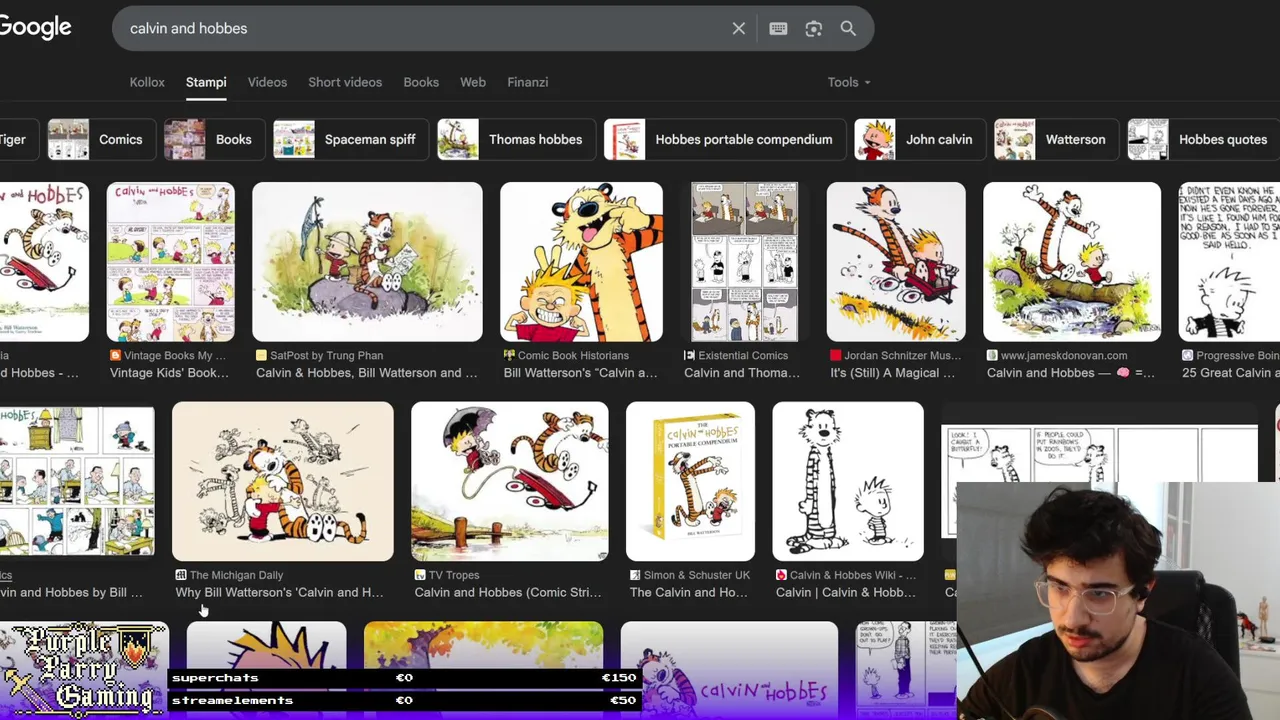Open the Jordan Schnitzer Museum wagon image

click(x=896, y=262)
